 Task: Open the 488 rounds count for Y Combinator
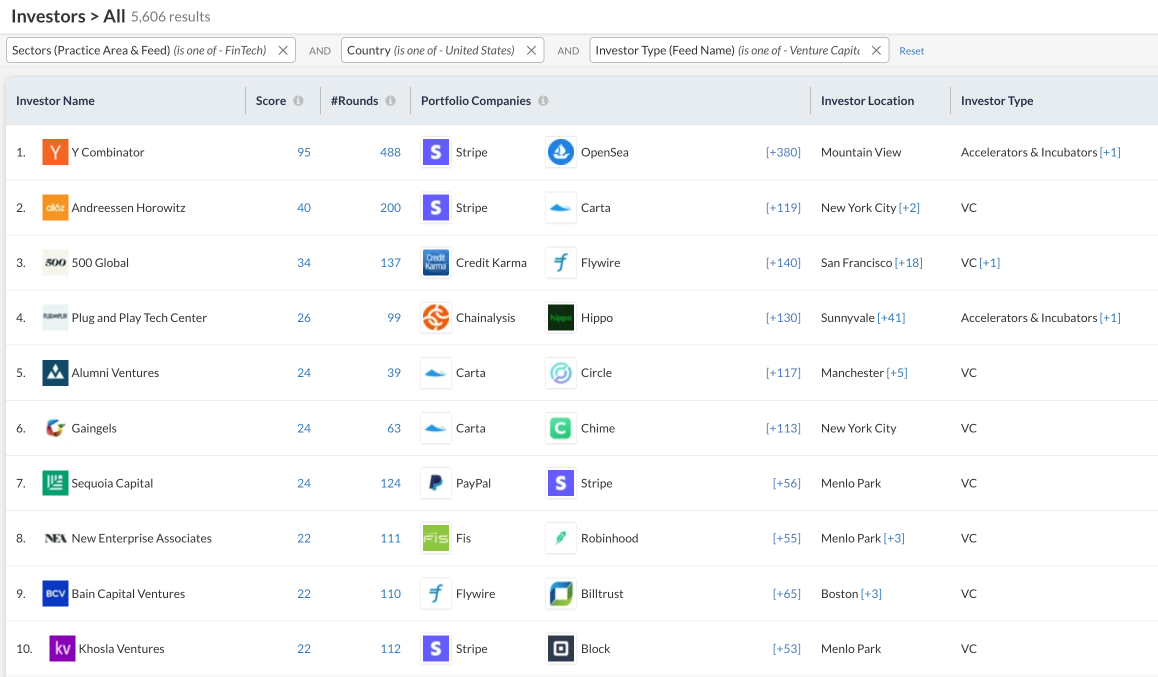(390, 153)
